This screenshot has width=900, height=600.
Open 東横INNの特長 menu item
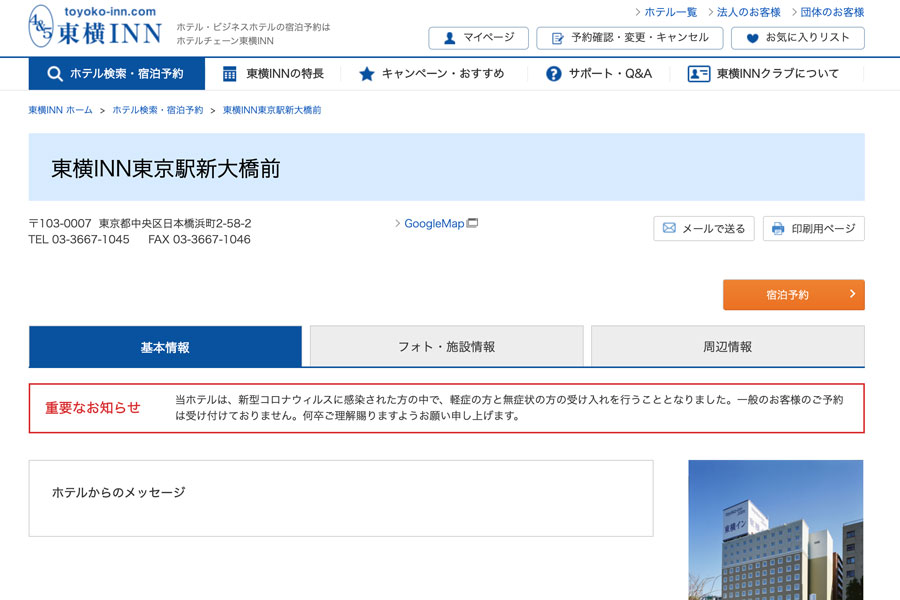point(273,73)
